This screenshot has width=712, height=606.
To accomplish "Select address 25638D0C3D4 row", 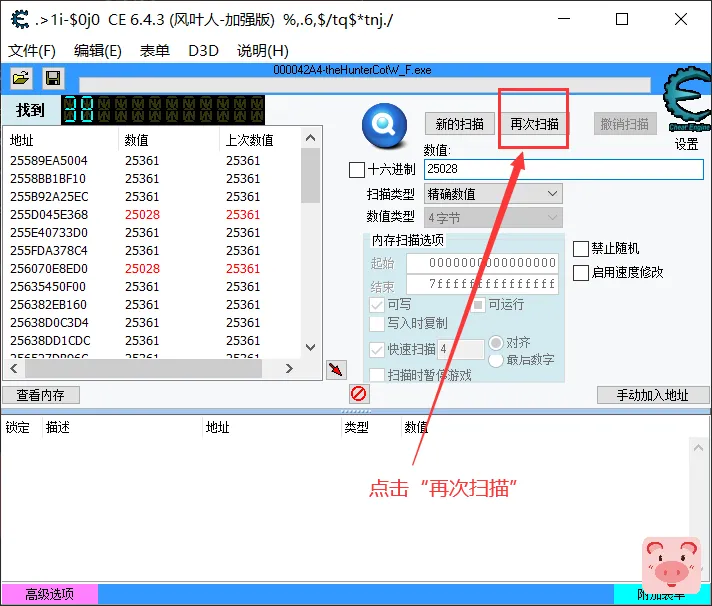I will tap(152, 323).
